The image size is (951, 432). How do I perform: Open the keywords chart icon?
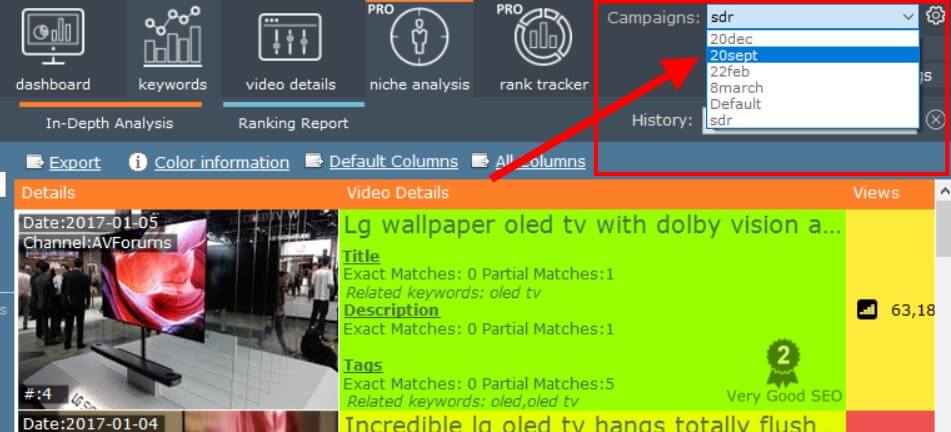172,36
